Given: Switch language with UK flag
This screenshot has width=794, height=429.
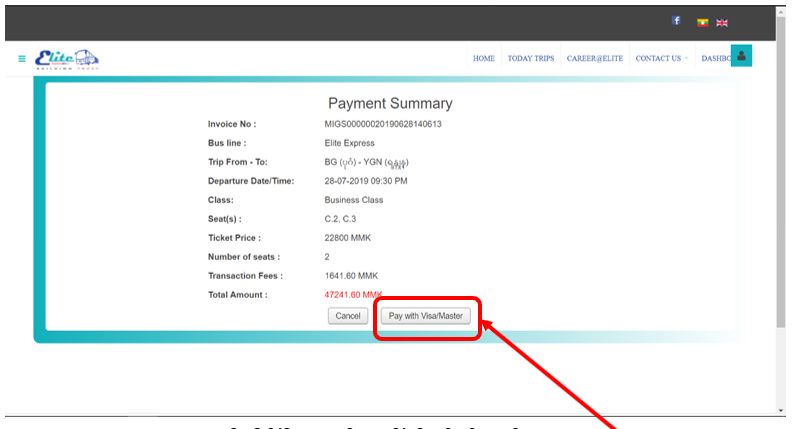Looking at the screenshot, I should (x=722, y=22).
